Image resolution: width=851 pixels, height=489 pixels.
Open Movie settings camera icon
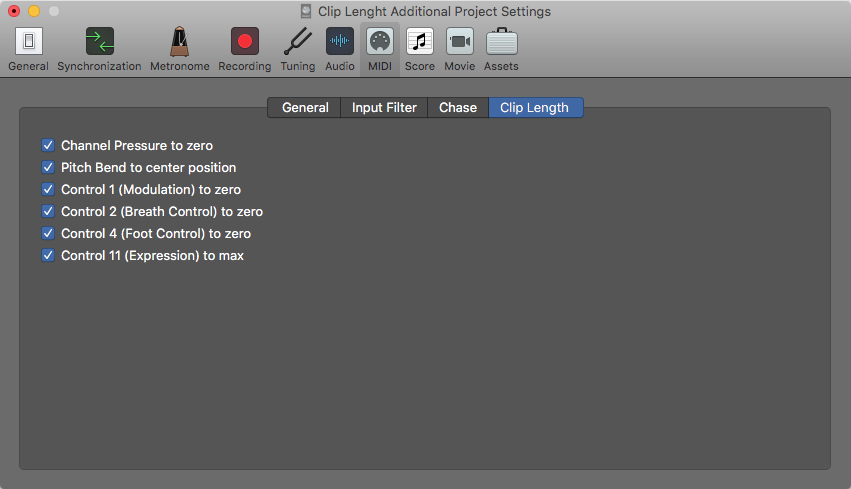[x=460, y=41]
